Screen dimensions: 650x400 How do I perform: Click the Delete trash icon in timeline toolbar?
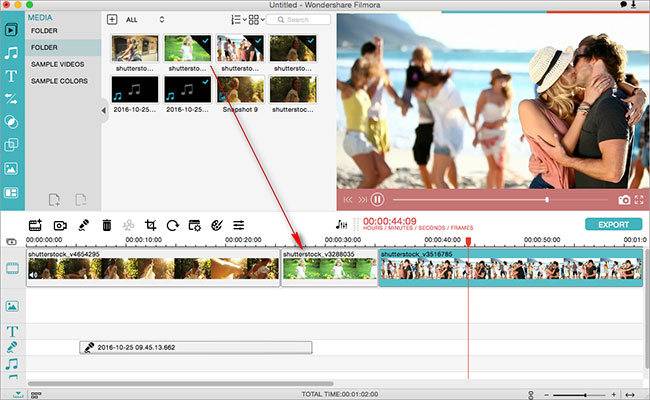point(107,226)
